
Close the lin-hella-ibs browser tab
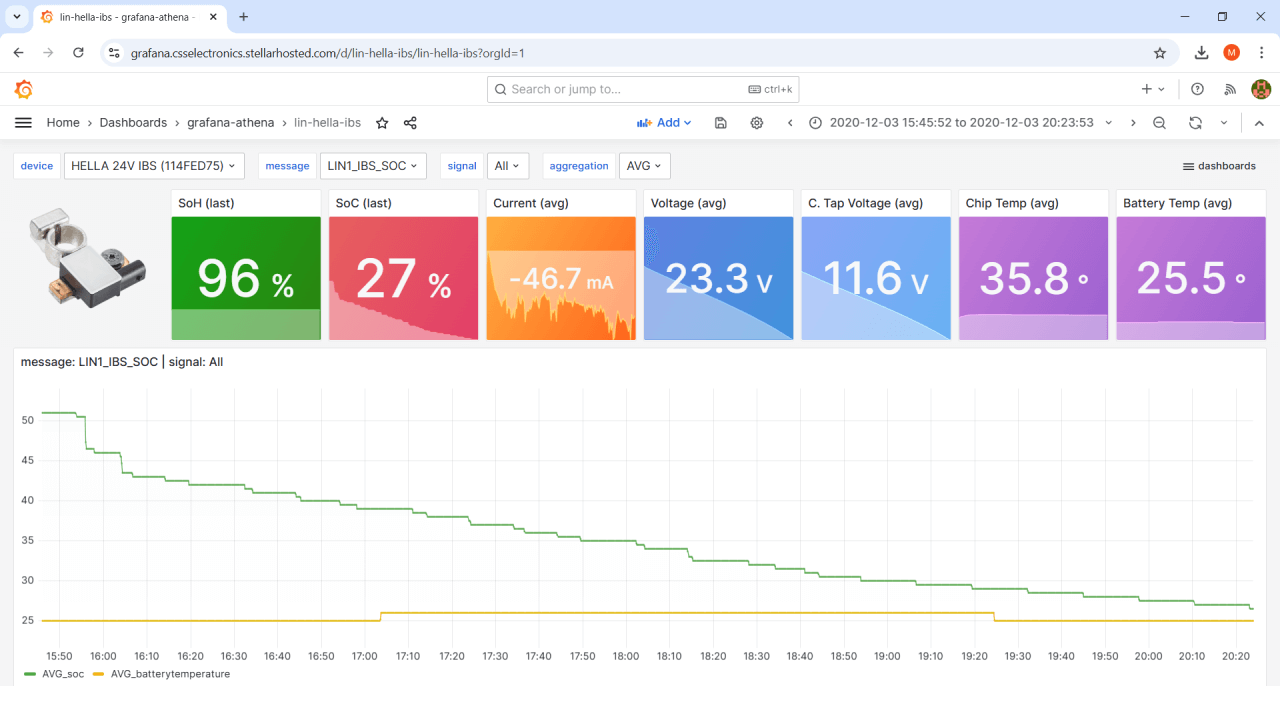point(214,17)
